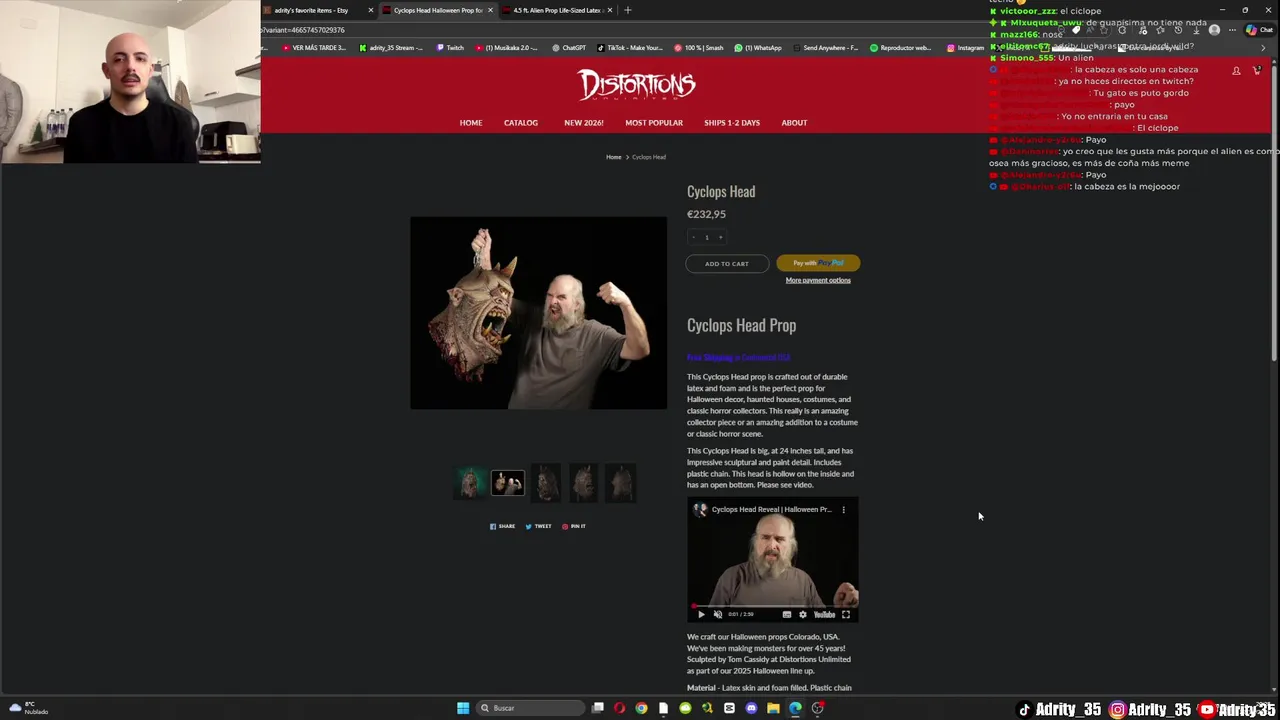Open the Send Anywhere bookmark
The width and height of the screenshot is (1280, 720).
point(825,48)
